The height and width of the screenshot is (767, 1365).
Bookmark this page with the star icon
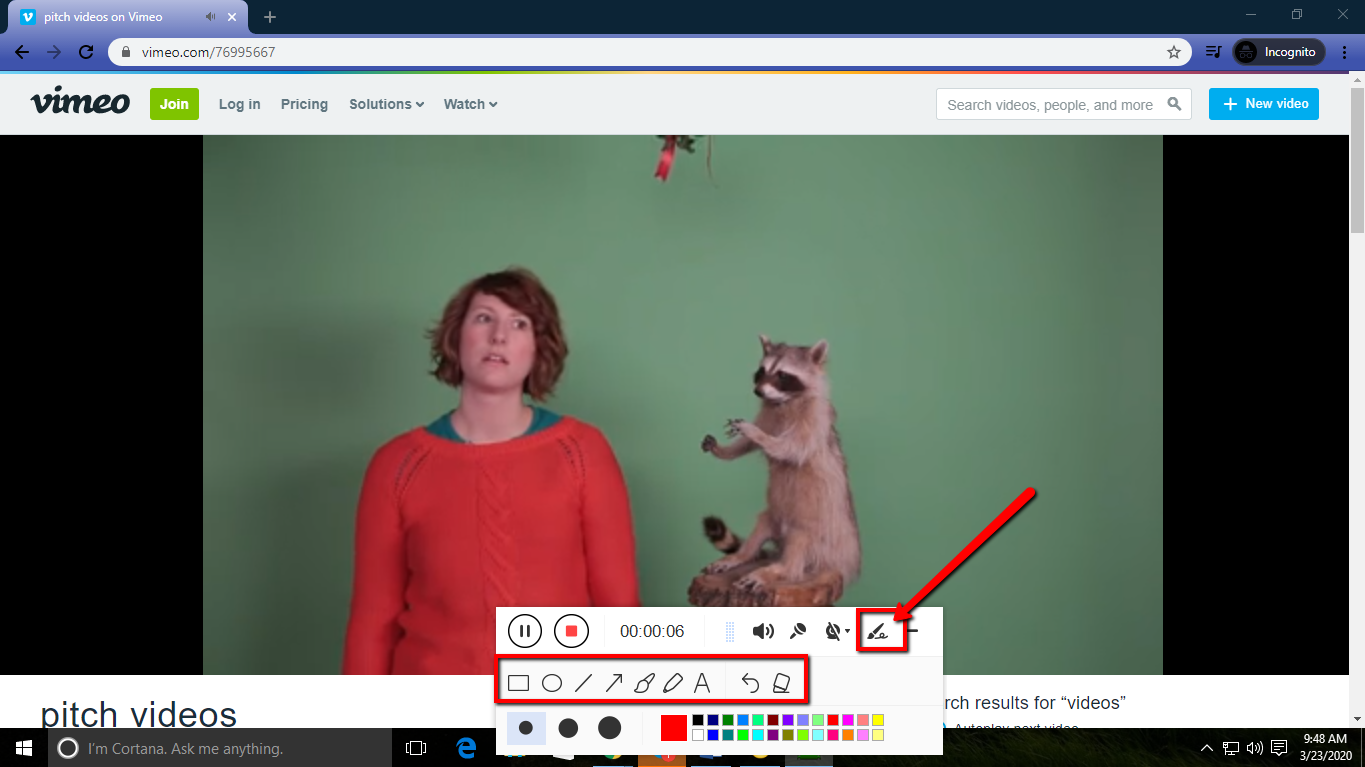click(1174, 52)
